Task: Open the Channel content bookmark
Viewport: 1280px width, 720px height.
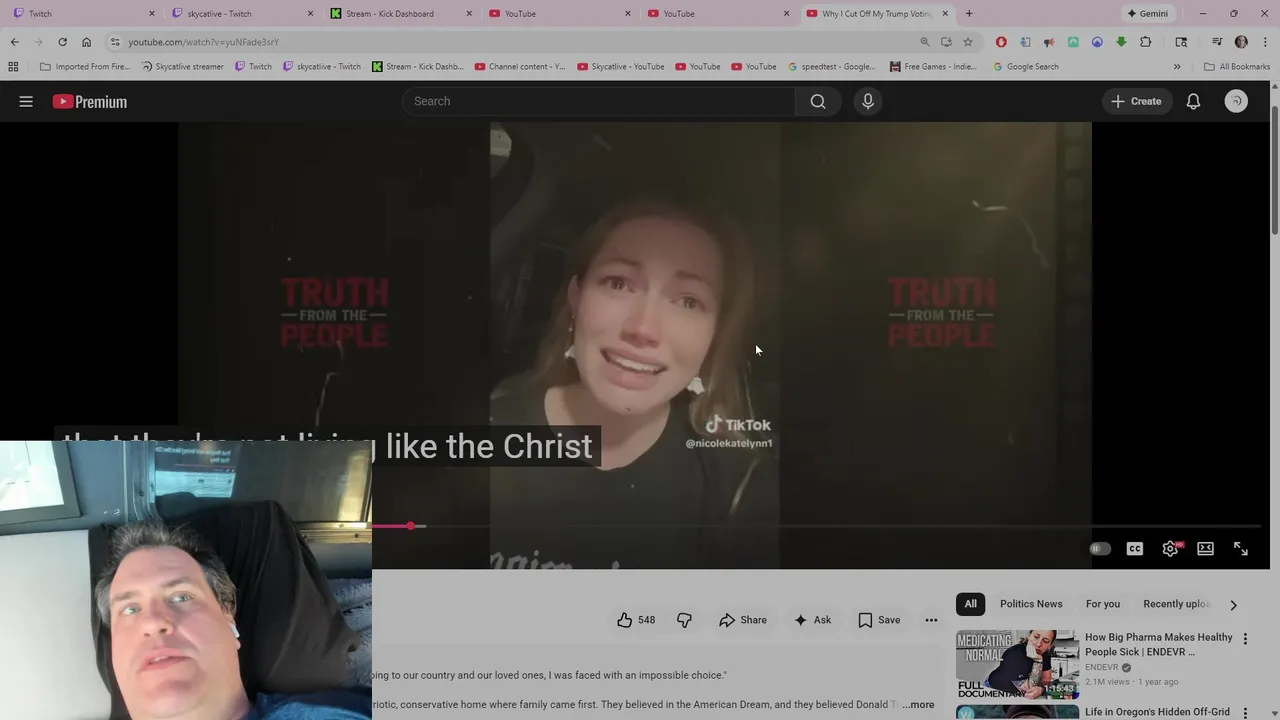Action: click(x=519, y=67)
